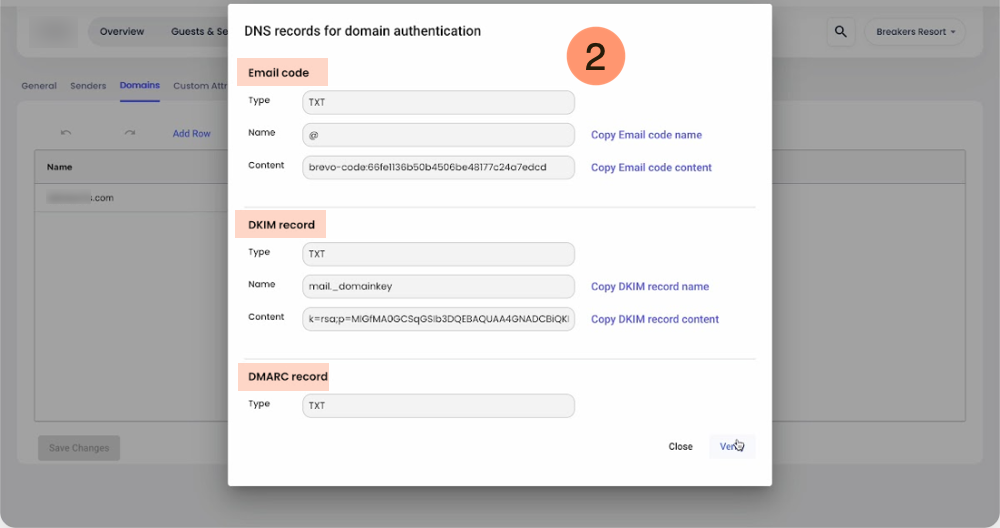Copy Email code name

tap(646, 135)
